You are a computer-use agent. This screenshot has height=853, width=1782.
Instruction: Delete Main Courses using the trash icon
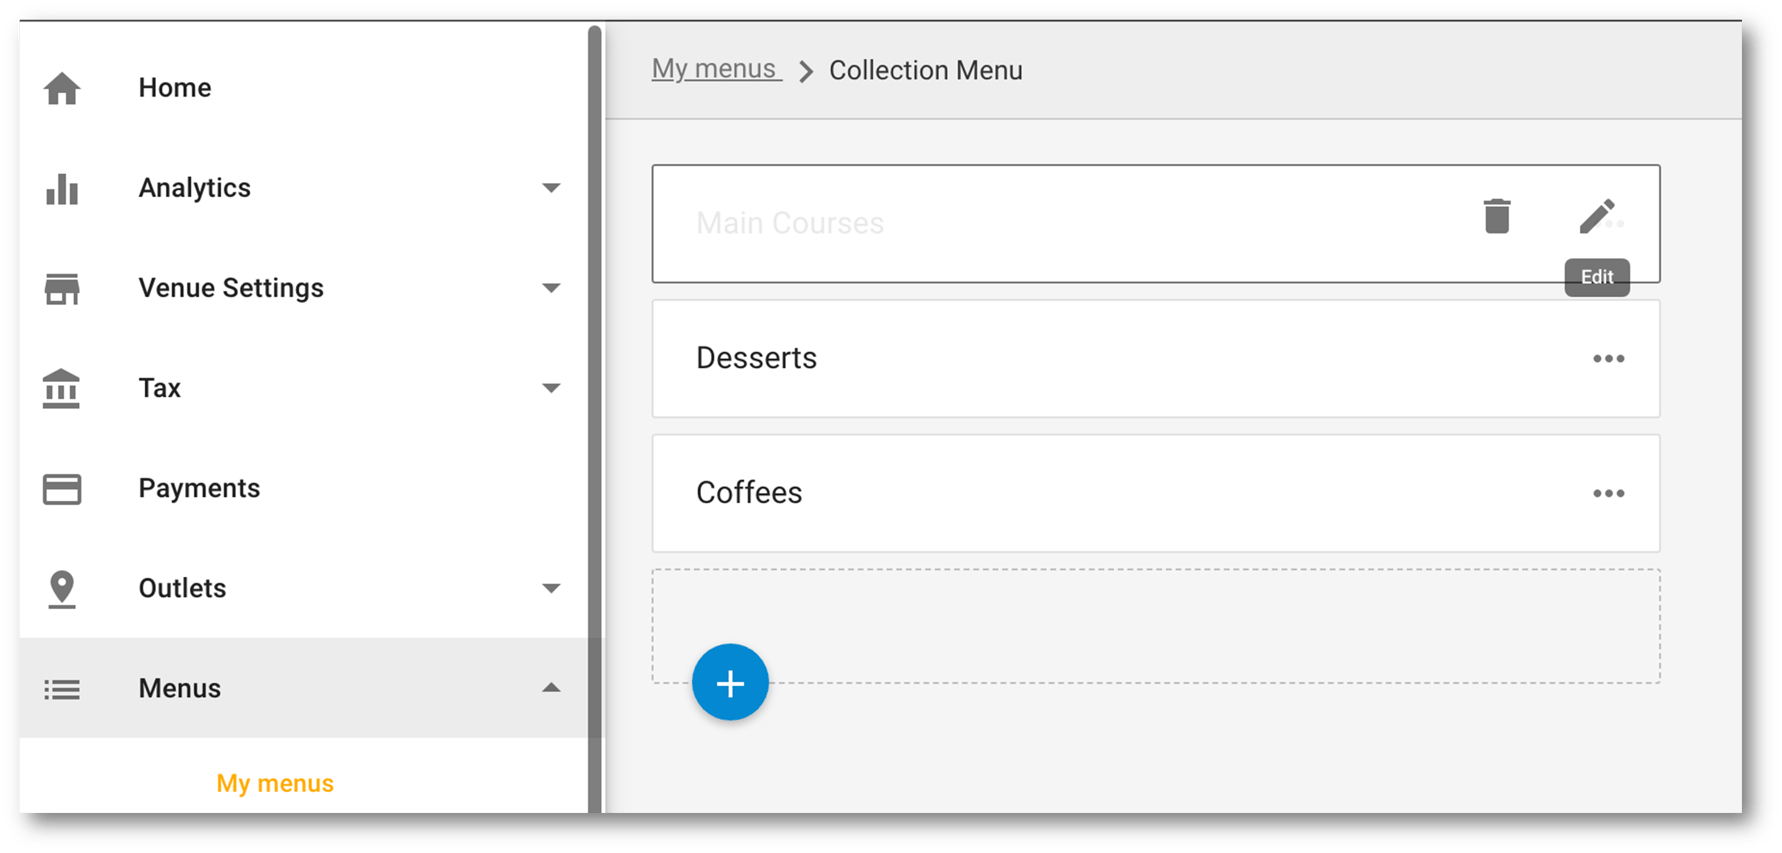tap(1495, 215)
